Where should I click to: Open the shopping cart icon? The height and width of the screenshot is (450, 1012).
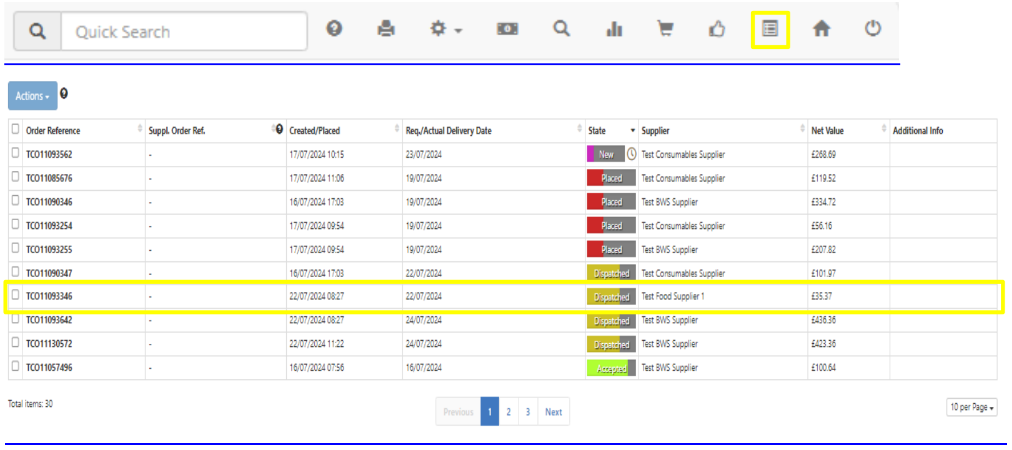664,30
